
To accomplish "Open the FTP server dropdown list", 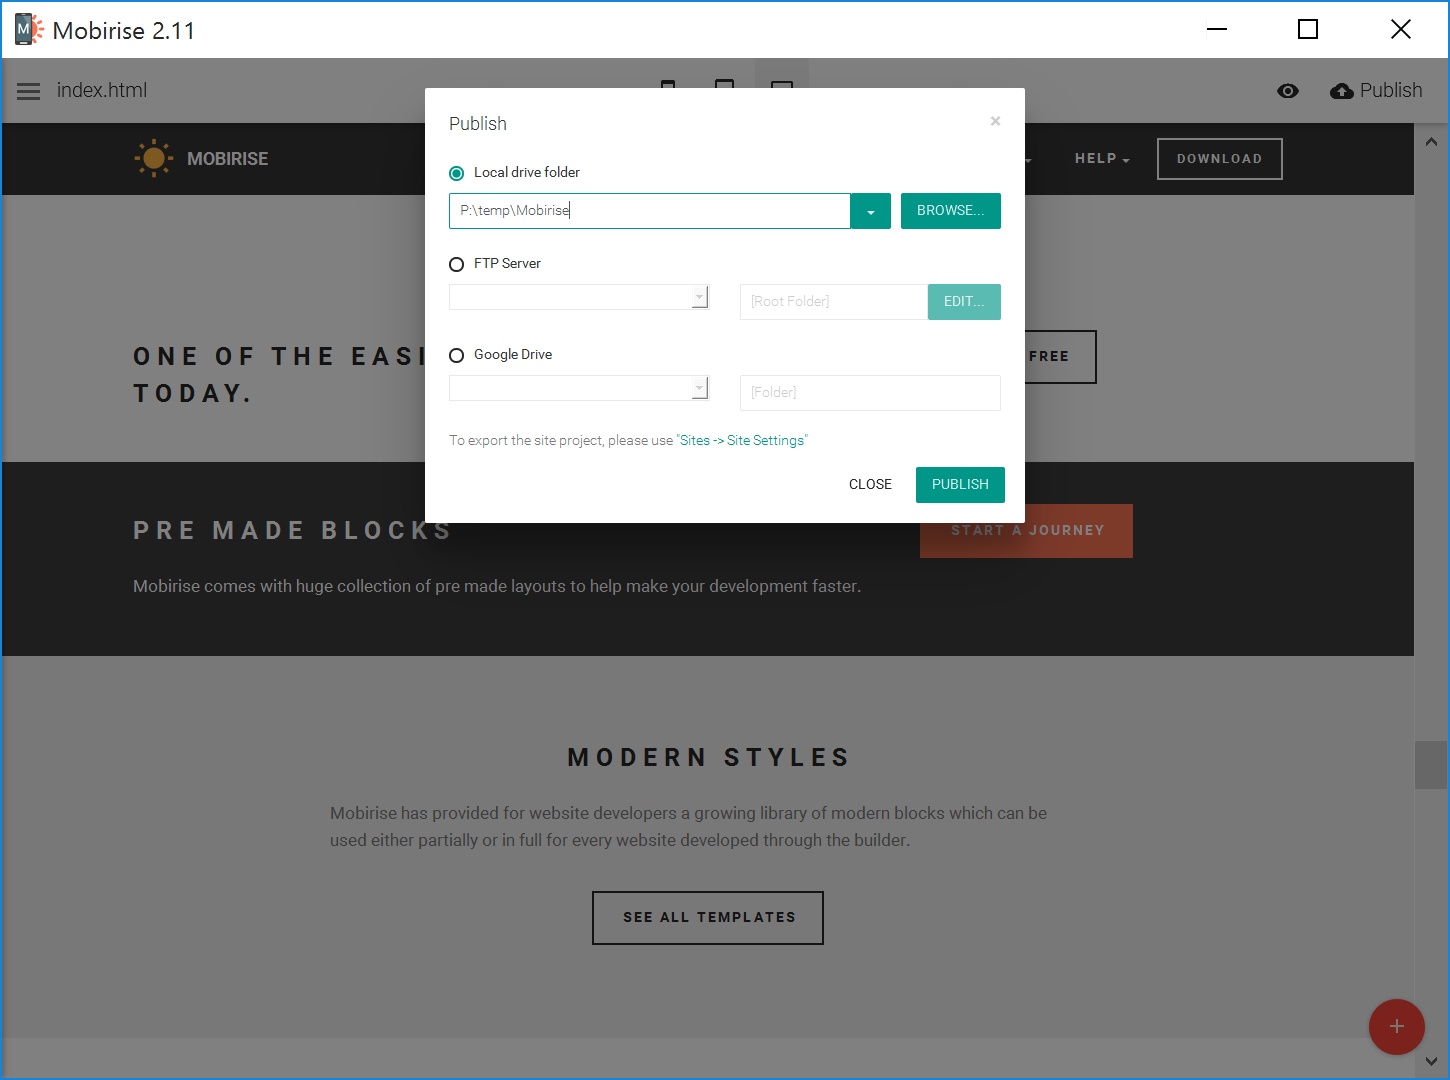I will [x=700, y=297].
